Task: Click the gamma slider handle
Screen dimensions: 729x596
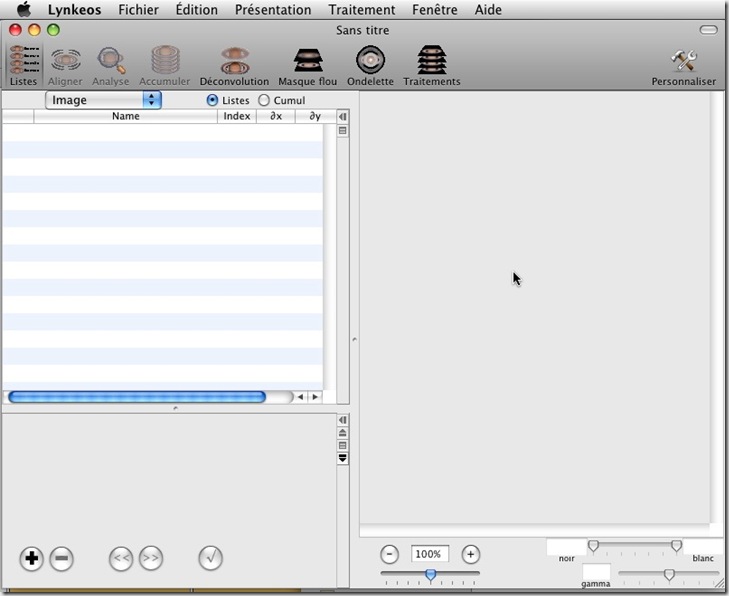Action: click(669, 575)
